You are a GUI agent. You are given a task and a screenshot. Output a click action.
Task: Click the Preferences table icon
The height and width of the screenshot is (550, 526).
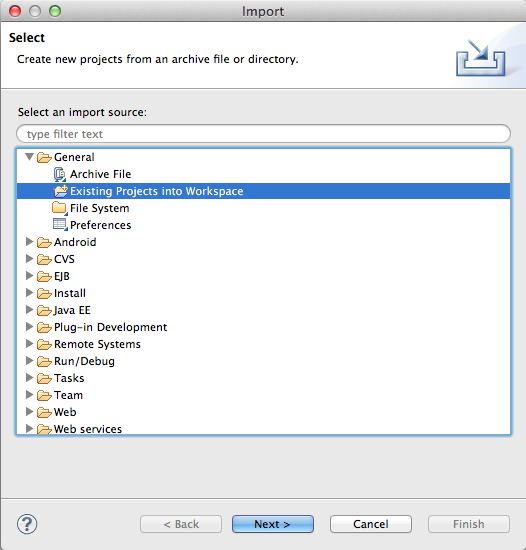coord(60,225)
